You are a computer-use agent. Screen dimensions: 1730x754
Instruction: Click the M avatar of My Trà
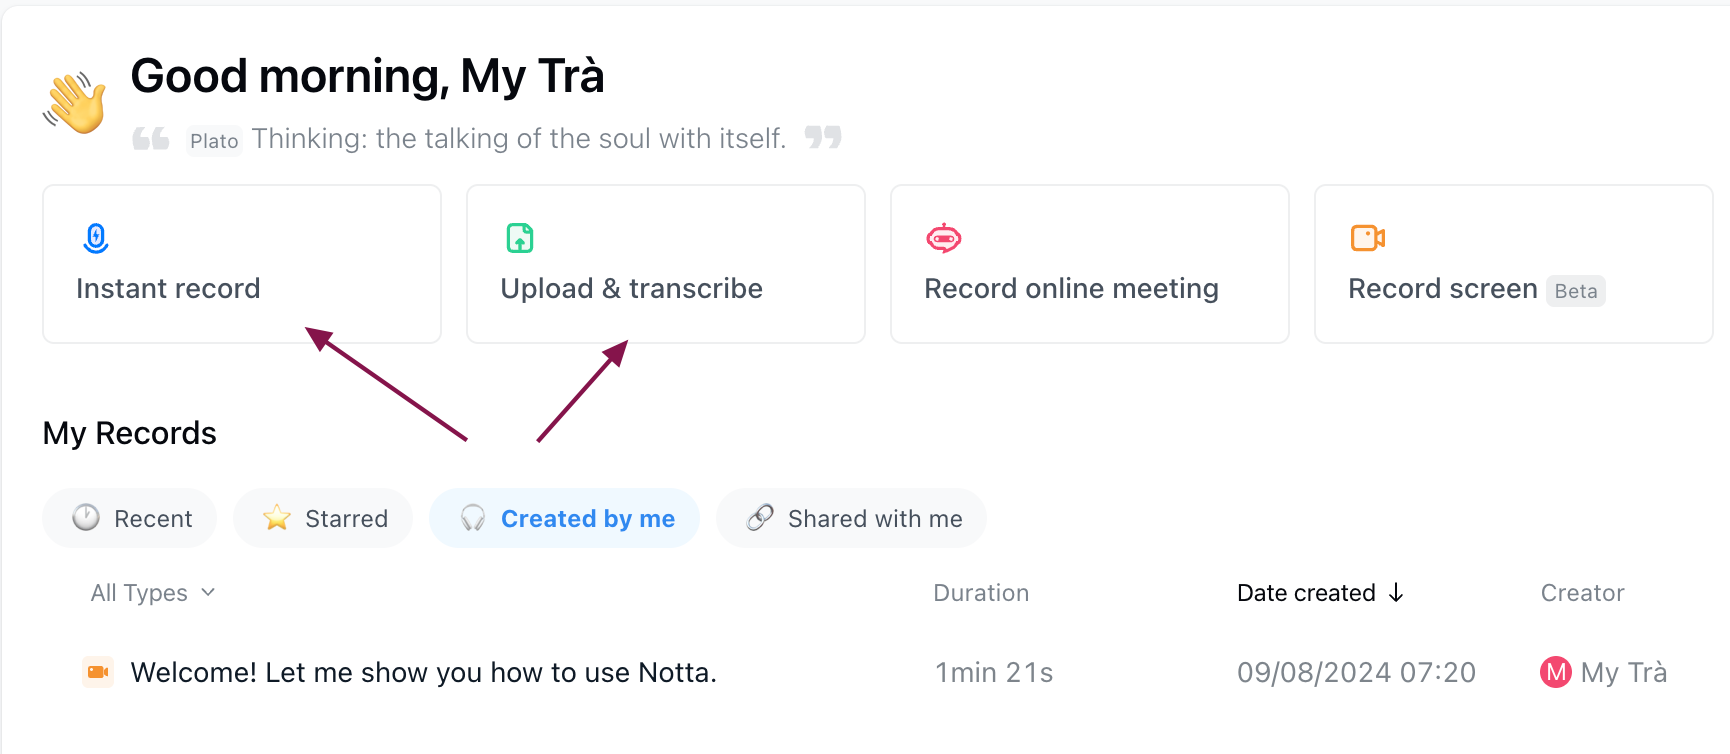coord(1555,672)
